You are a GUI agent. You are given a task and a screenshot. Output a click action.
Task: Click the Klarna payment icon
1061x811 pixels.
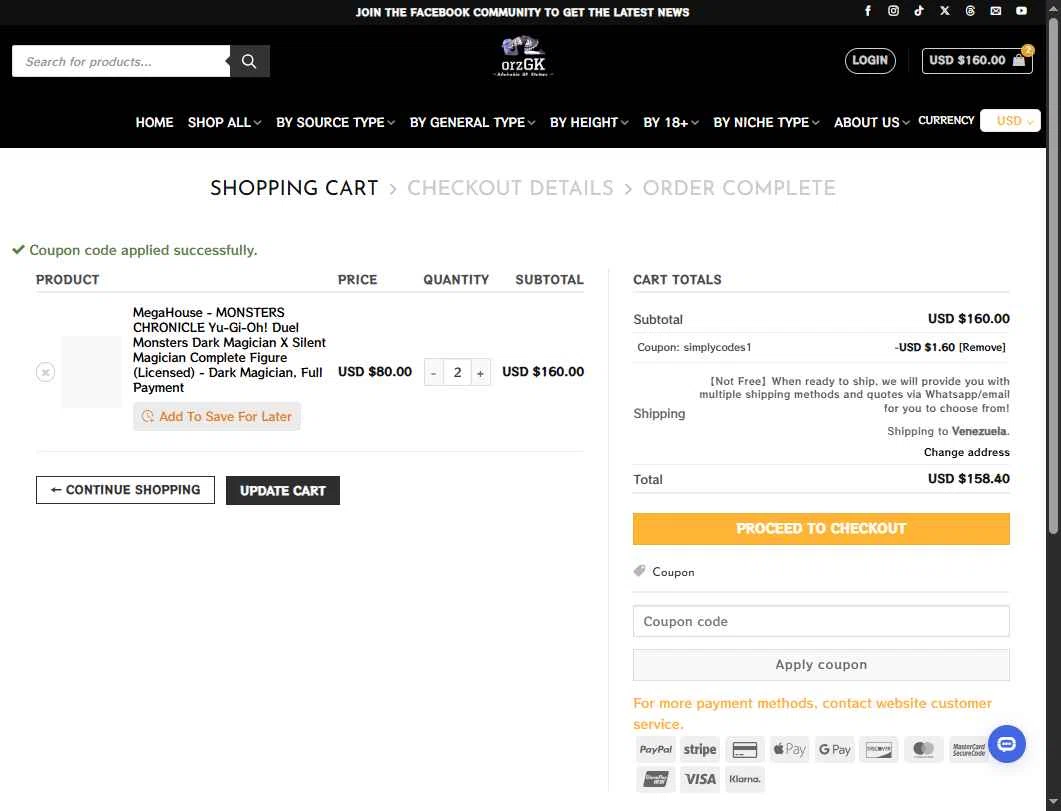pos(745,779)
